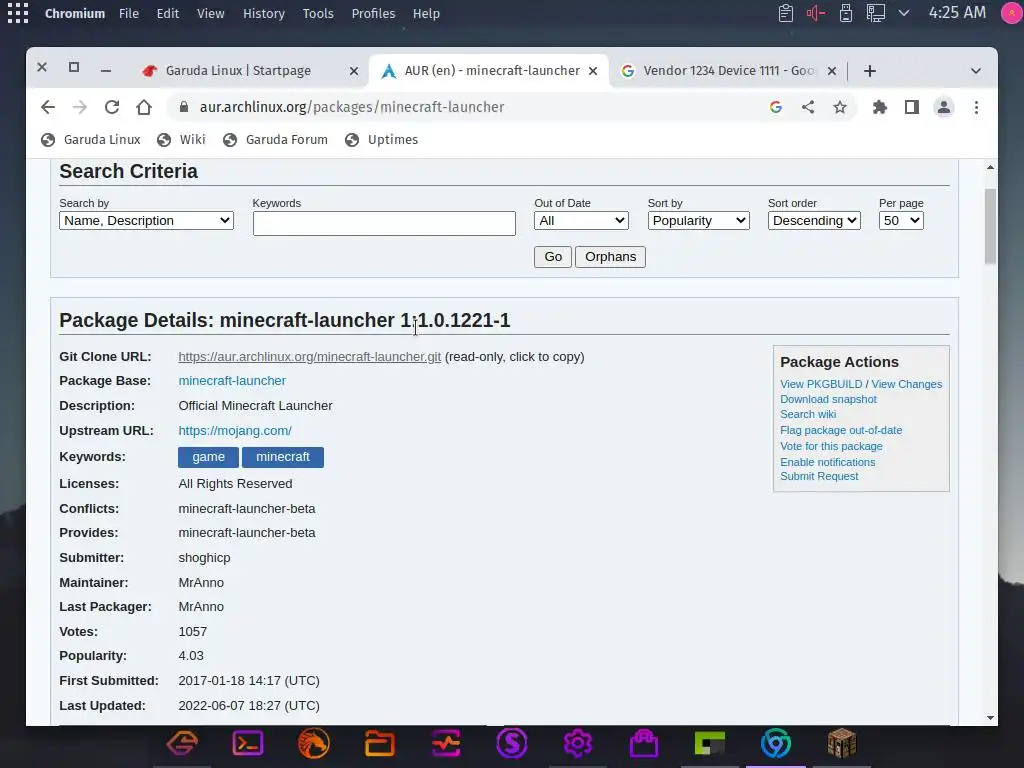This screenshot has height=768, width=1024.
Task: Go back to previous page
Action: pyautogui.click(x=48, y=107)
